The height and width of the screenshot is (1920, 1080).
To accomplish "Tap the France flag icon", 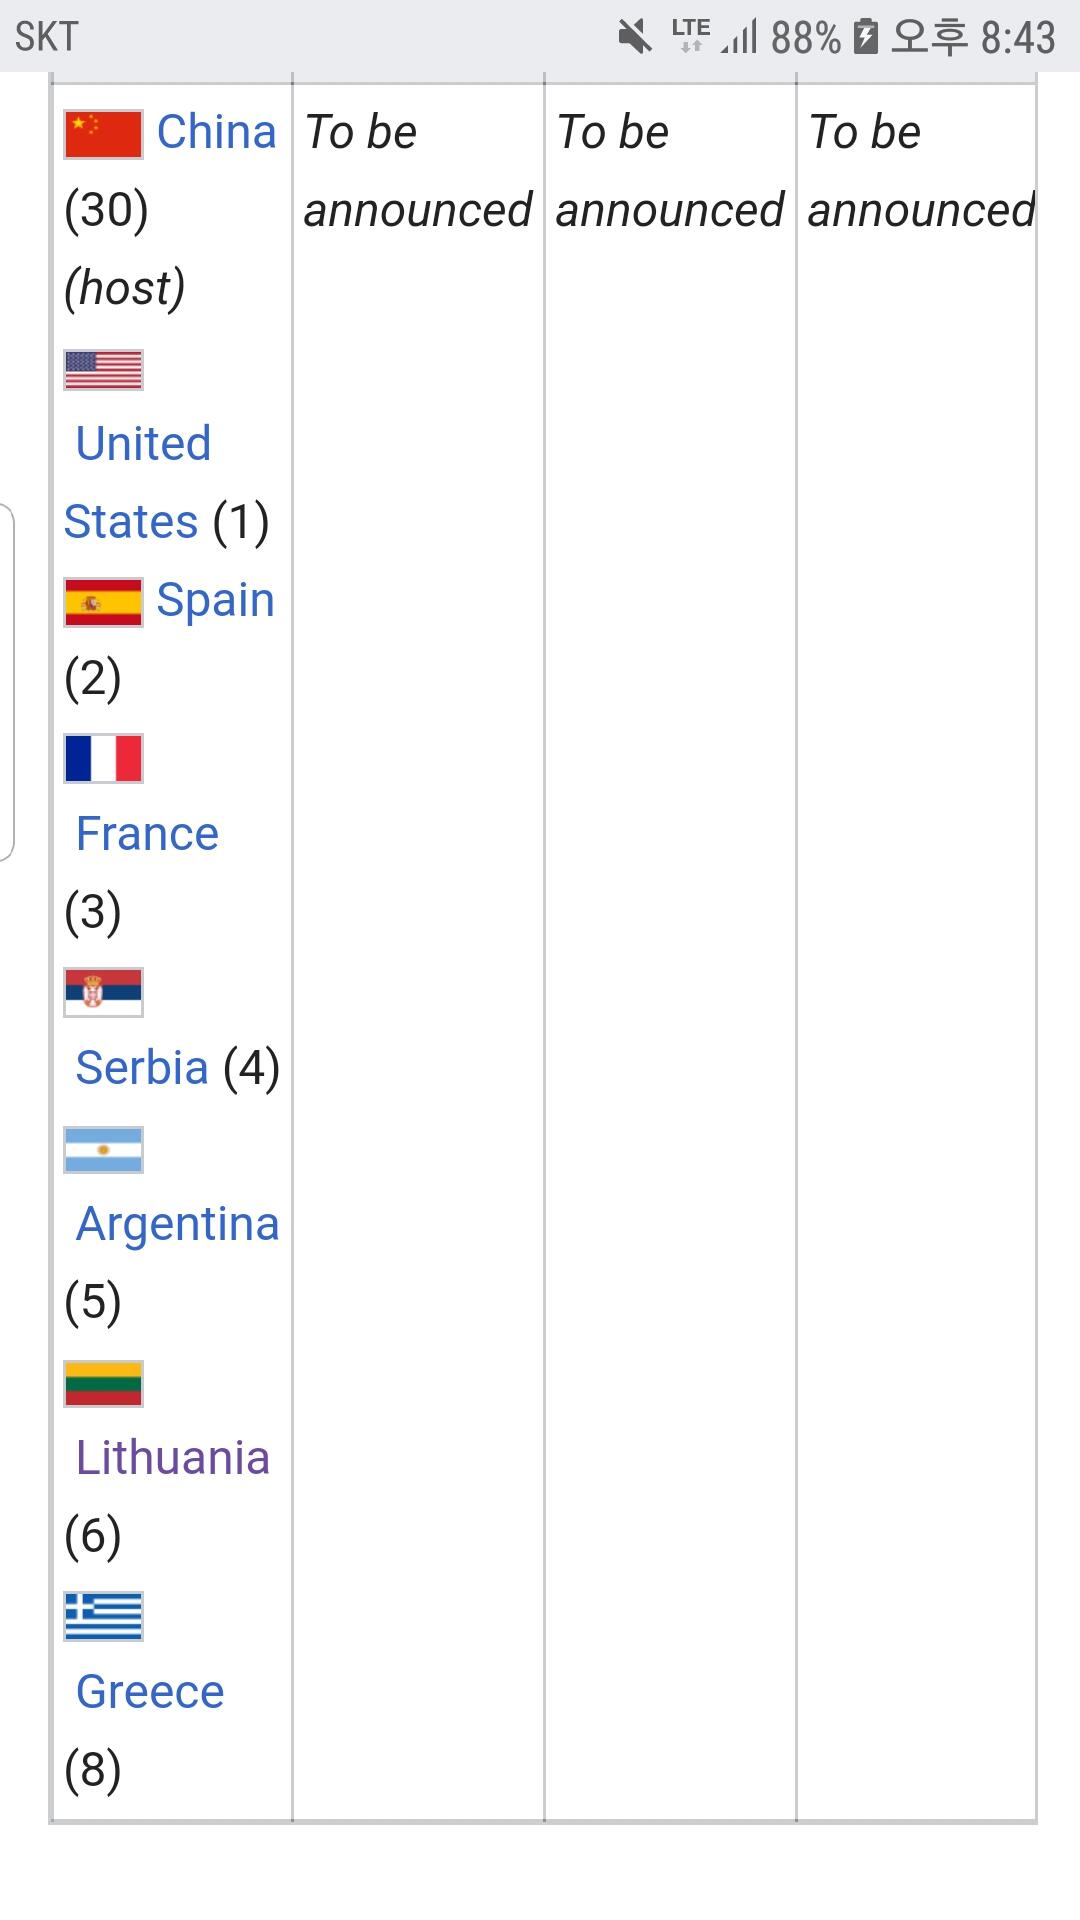I will (103, 758).
